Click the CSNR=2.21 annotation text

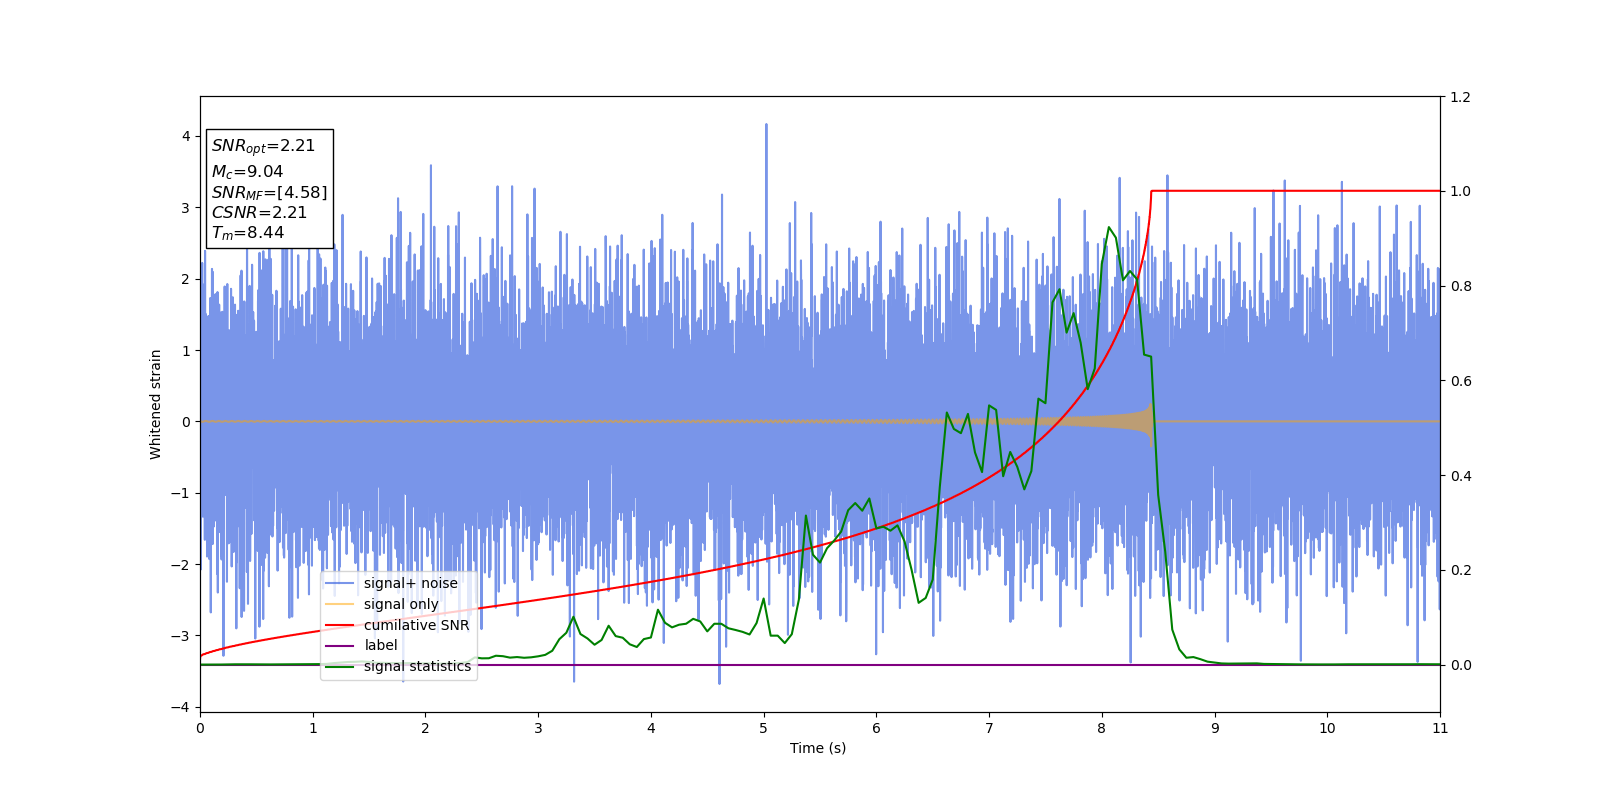pyautogui.click(x=259, y=212)
